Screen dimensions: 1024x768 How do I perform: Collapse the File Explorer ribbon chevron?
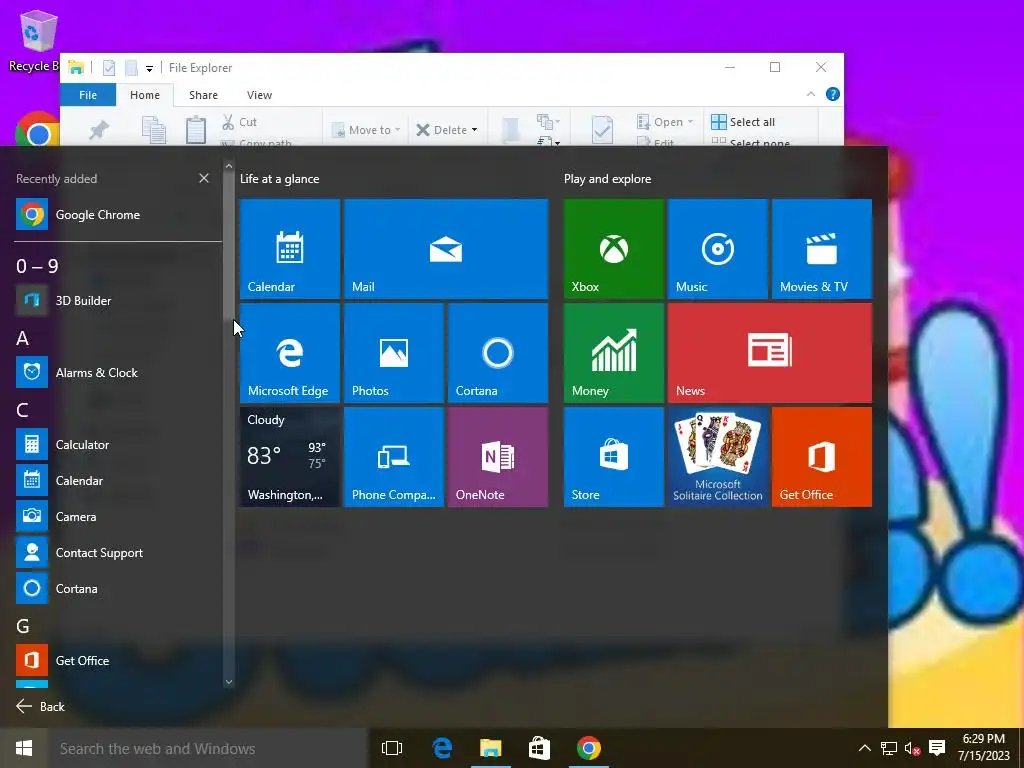tap(811, 95)
